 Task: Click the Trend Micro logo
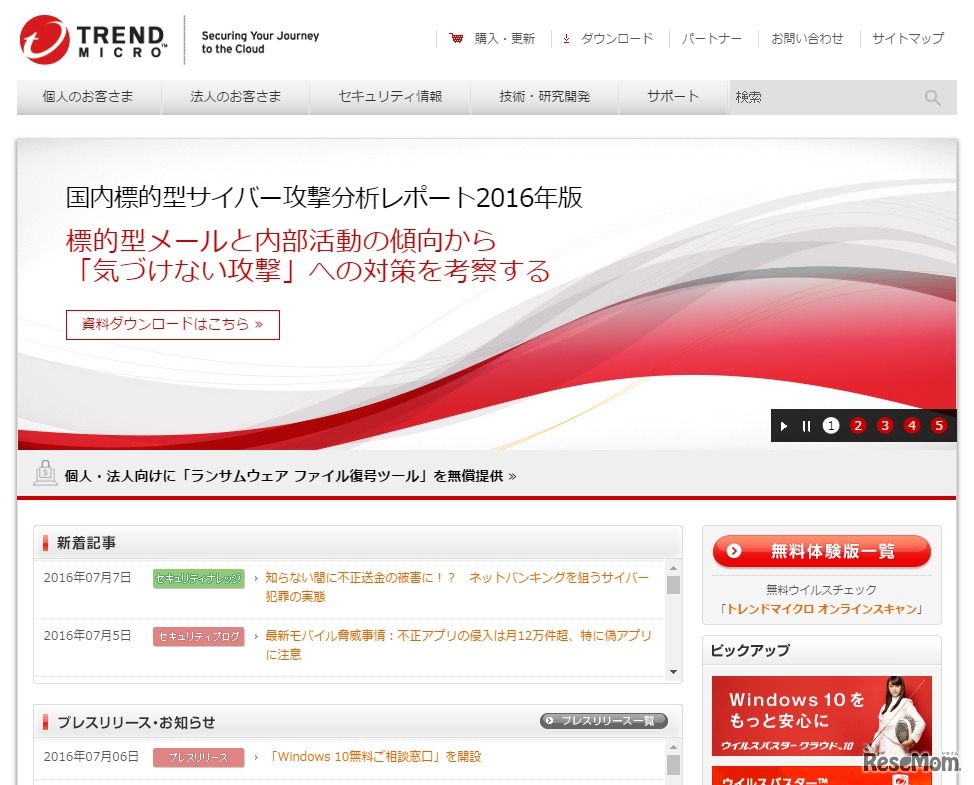click(x=93, y=40)
